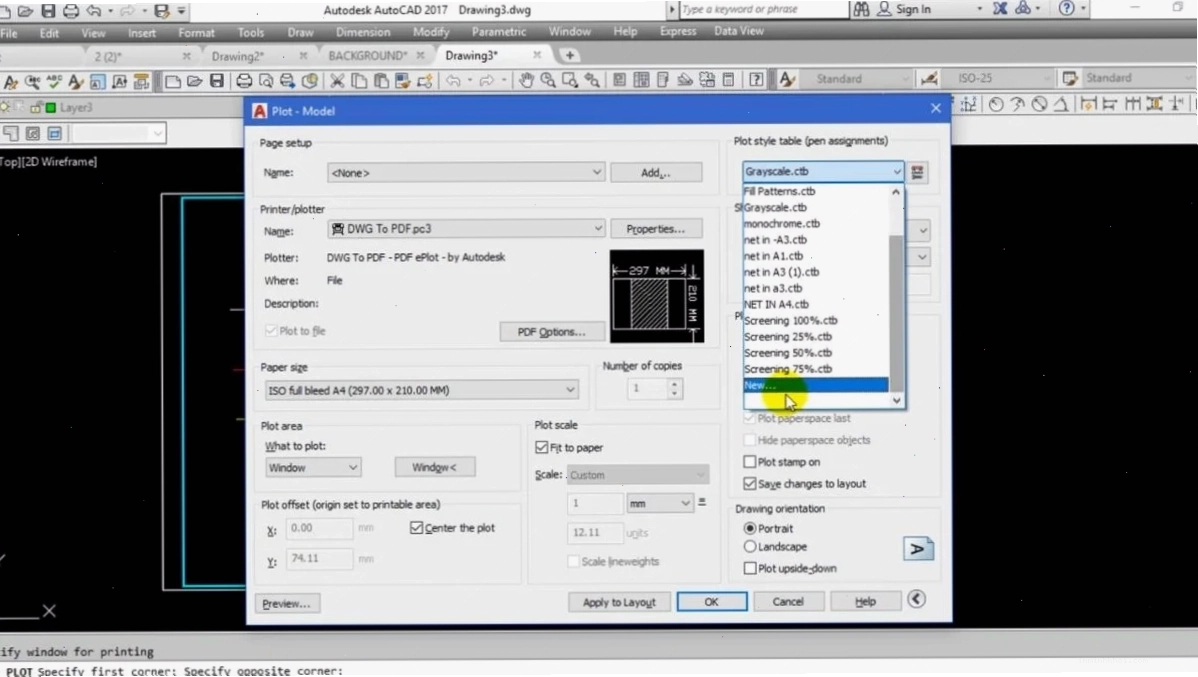Click the Text Style icon beside Standard

point(787,79)
